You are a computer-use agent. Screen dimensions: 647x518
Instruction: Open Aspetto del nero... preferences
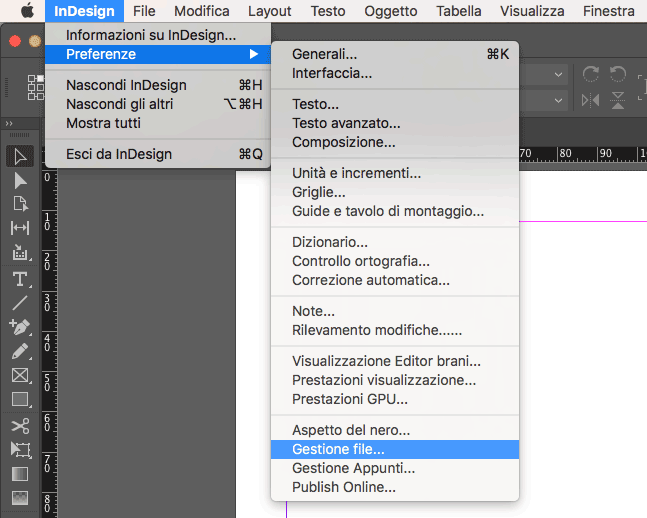[395, 430]
